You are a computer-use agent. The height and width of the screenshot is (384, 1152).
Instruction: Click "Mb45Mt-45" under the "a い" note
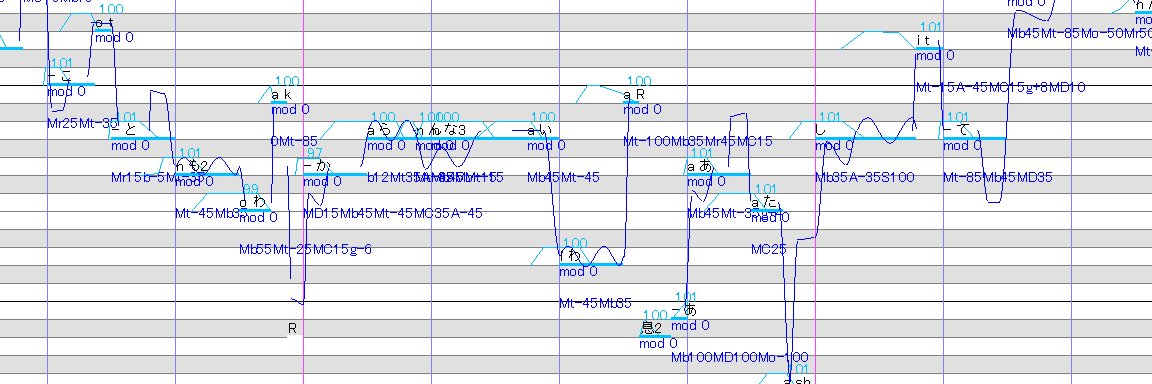(x=564, y=178)
